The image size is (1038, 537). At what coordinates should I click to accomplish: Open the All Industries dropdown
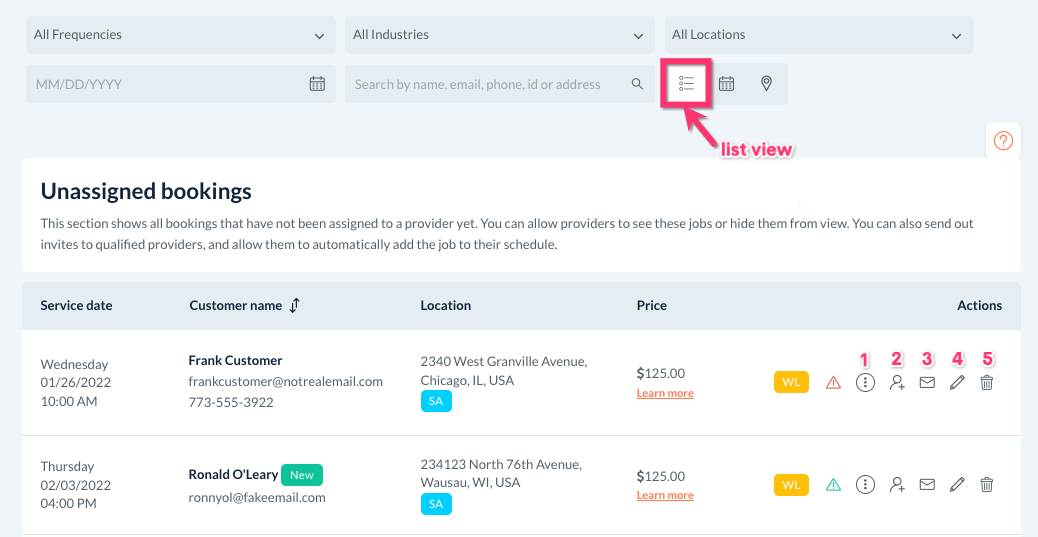pos(499,35)
